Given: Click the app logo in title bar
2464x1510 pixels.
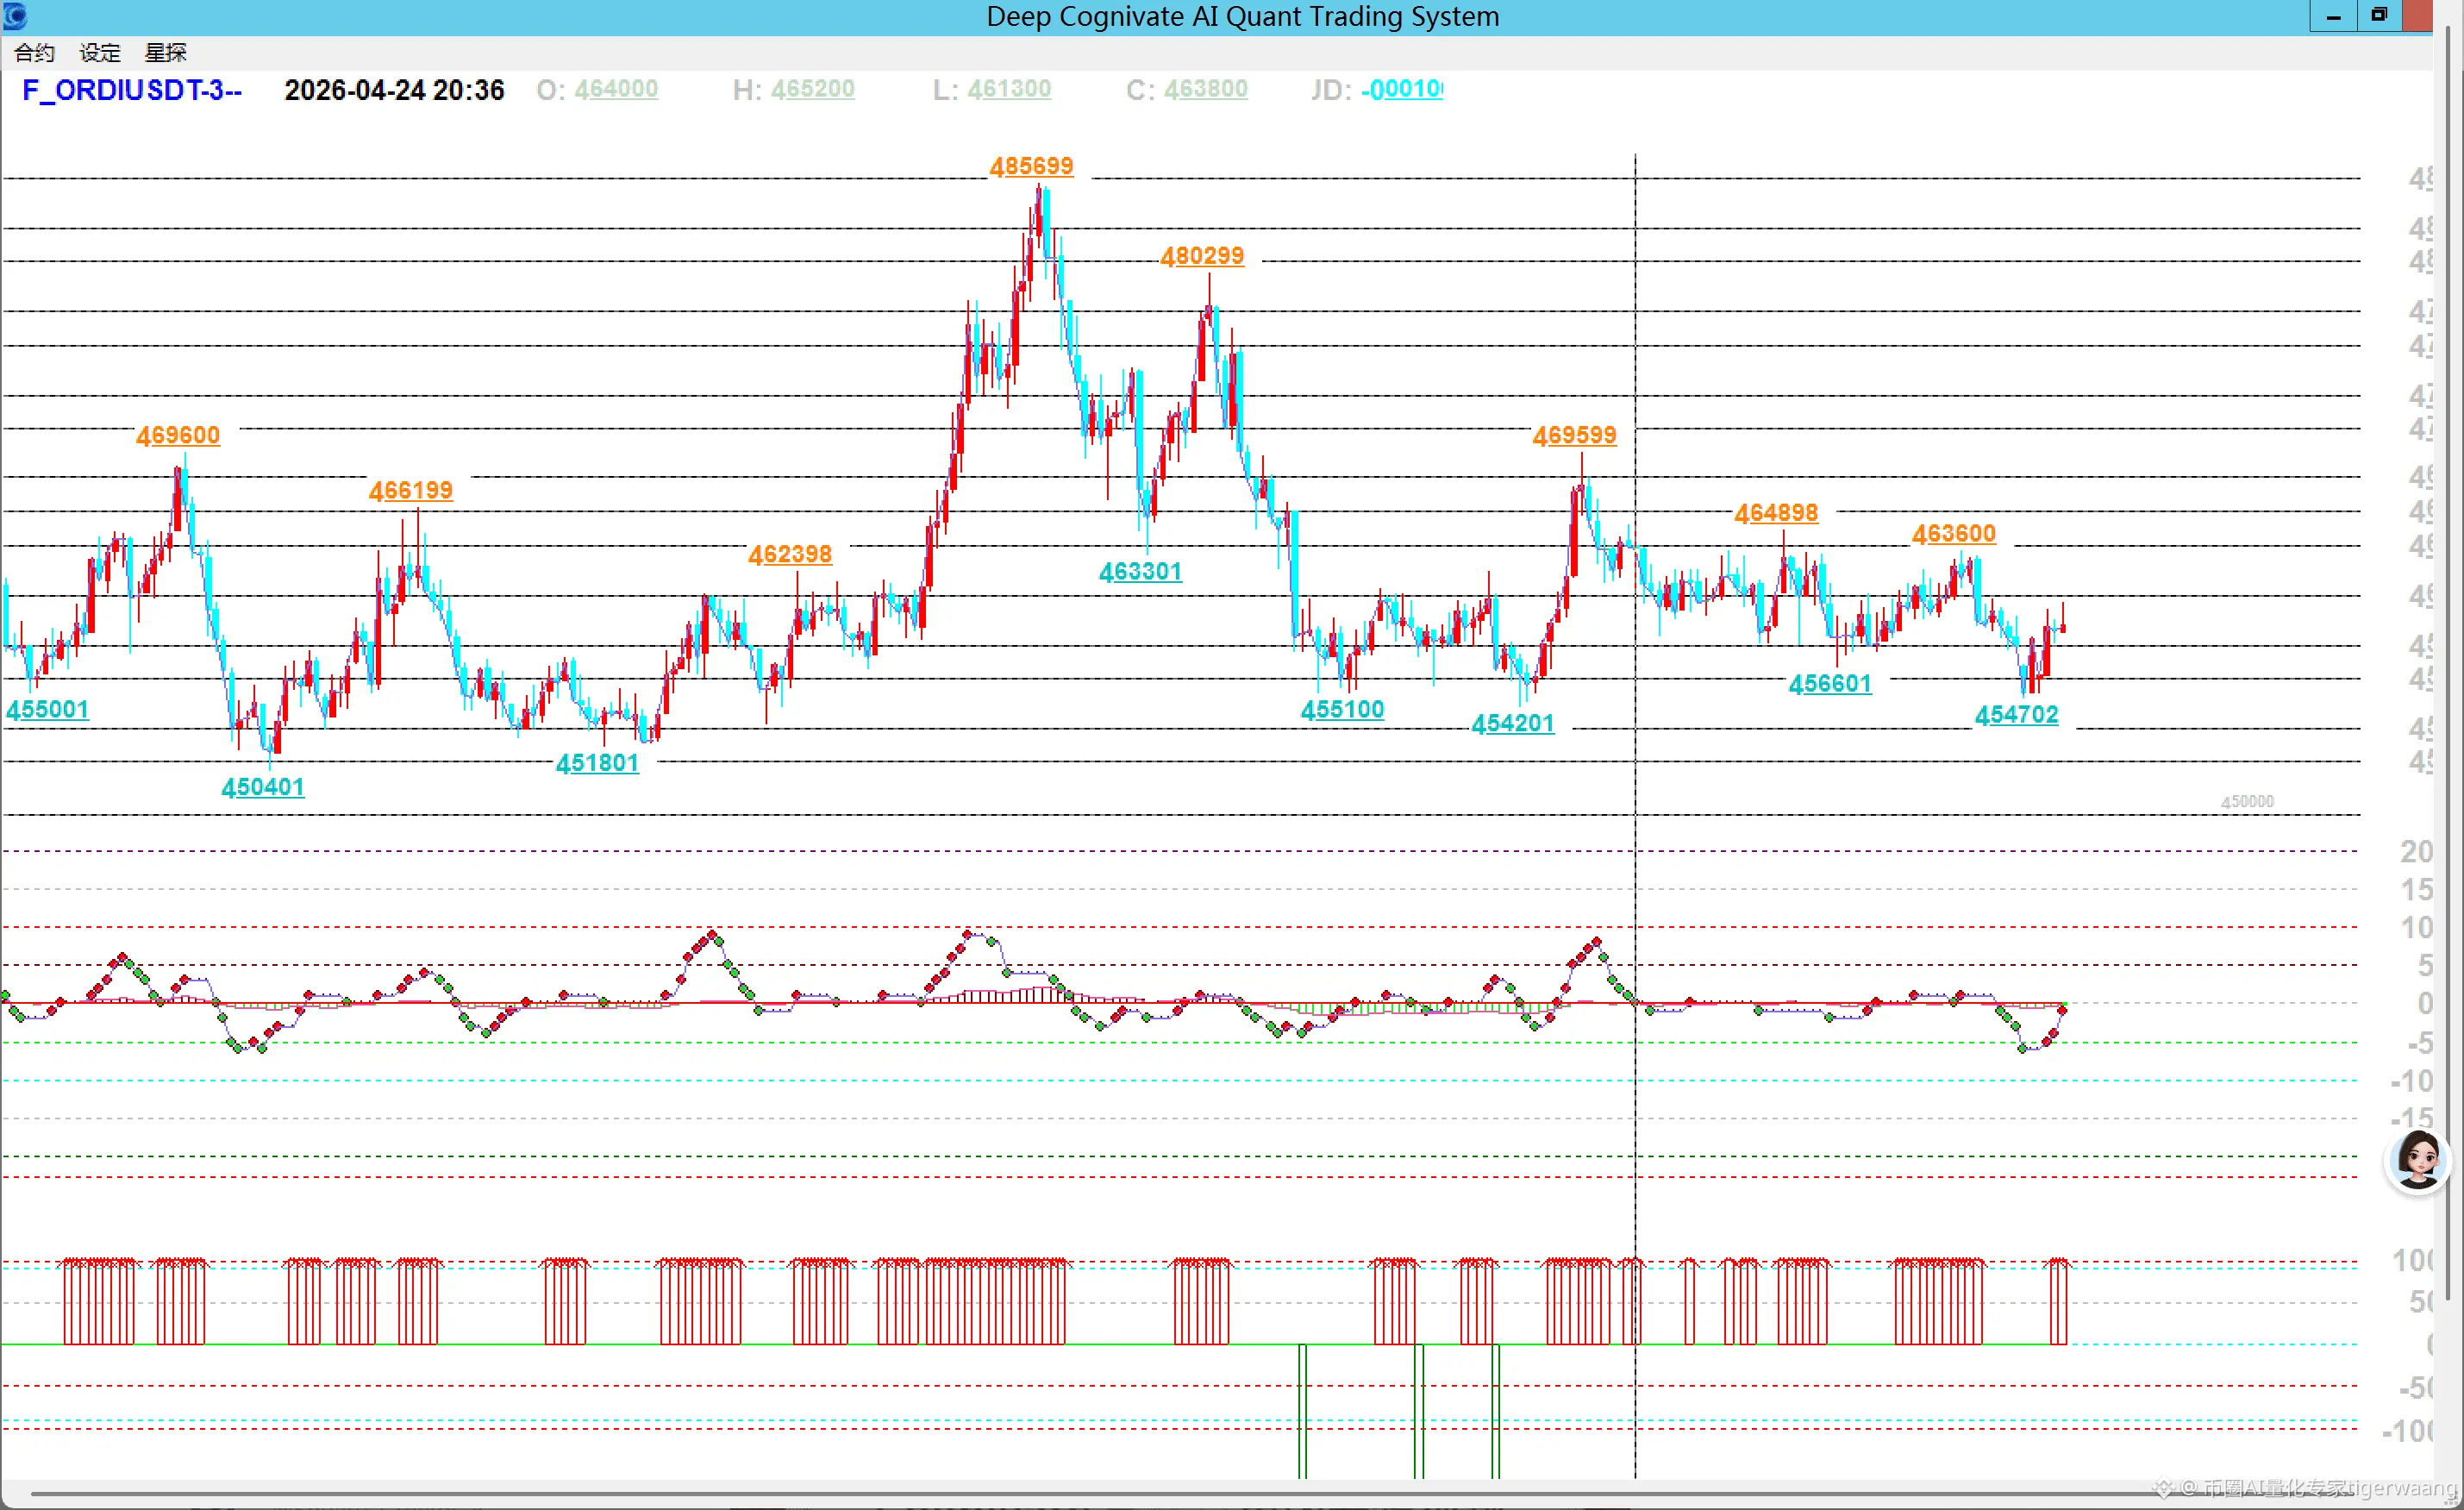Looking at the screenshot, I should pos(14,16).
